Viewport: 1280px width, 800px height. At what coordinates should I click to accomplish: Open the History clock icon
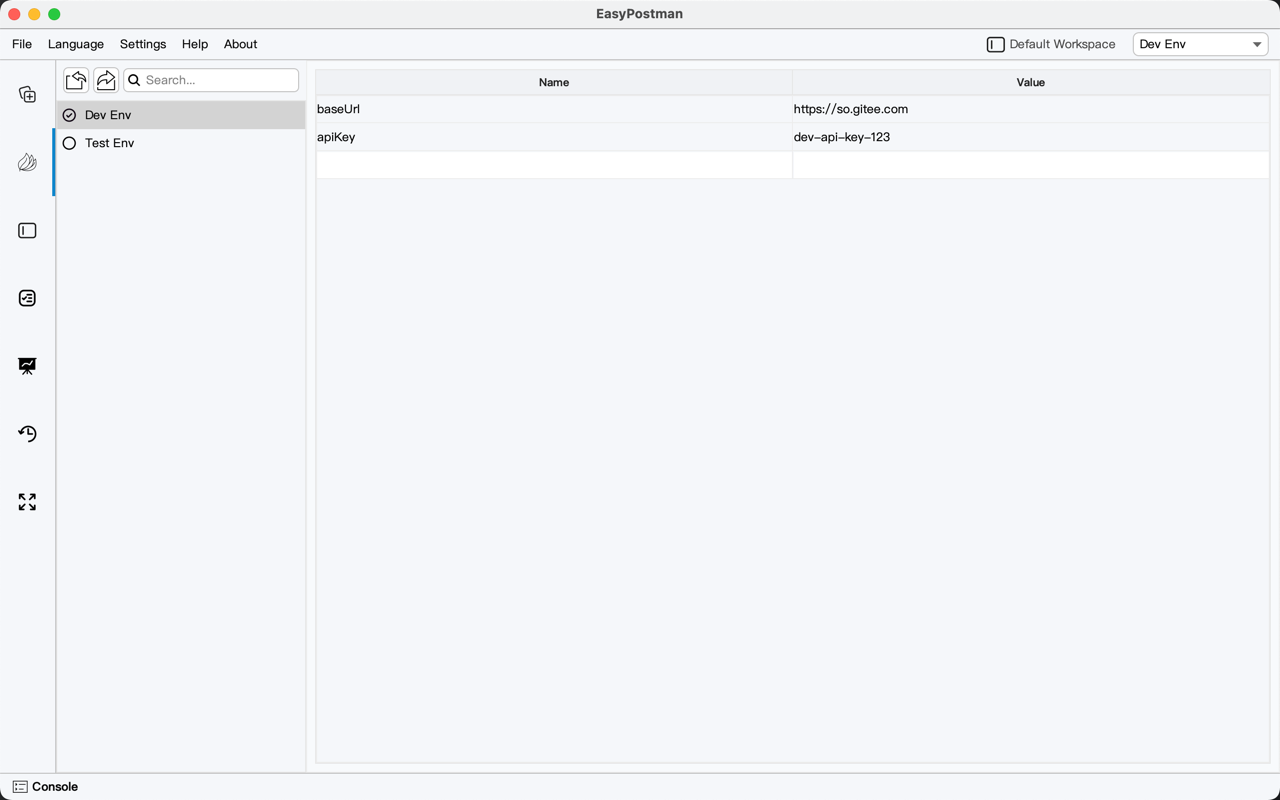pos(27,433)
